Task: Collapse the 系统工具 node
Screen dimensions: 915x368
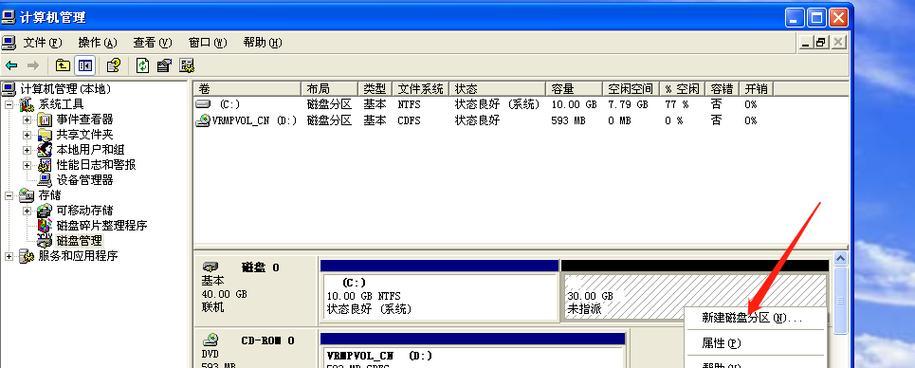Action: click(x=9, y=104)
